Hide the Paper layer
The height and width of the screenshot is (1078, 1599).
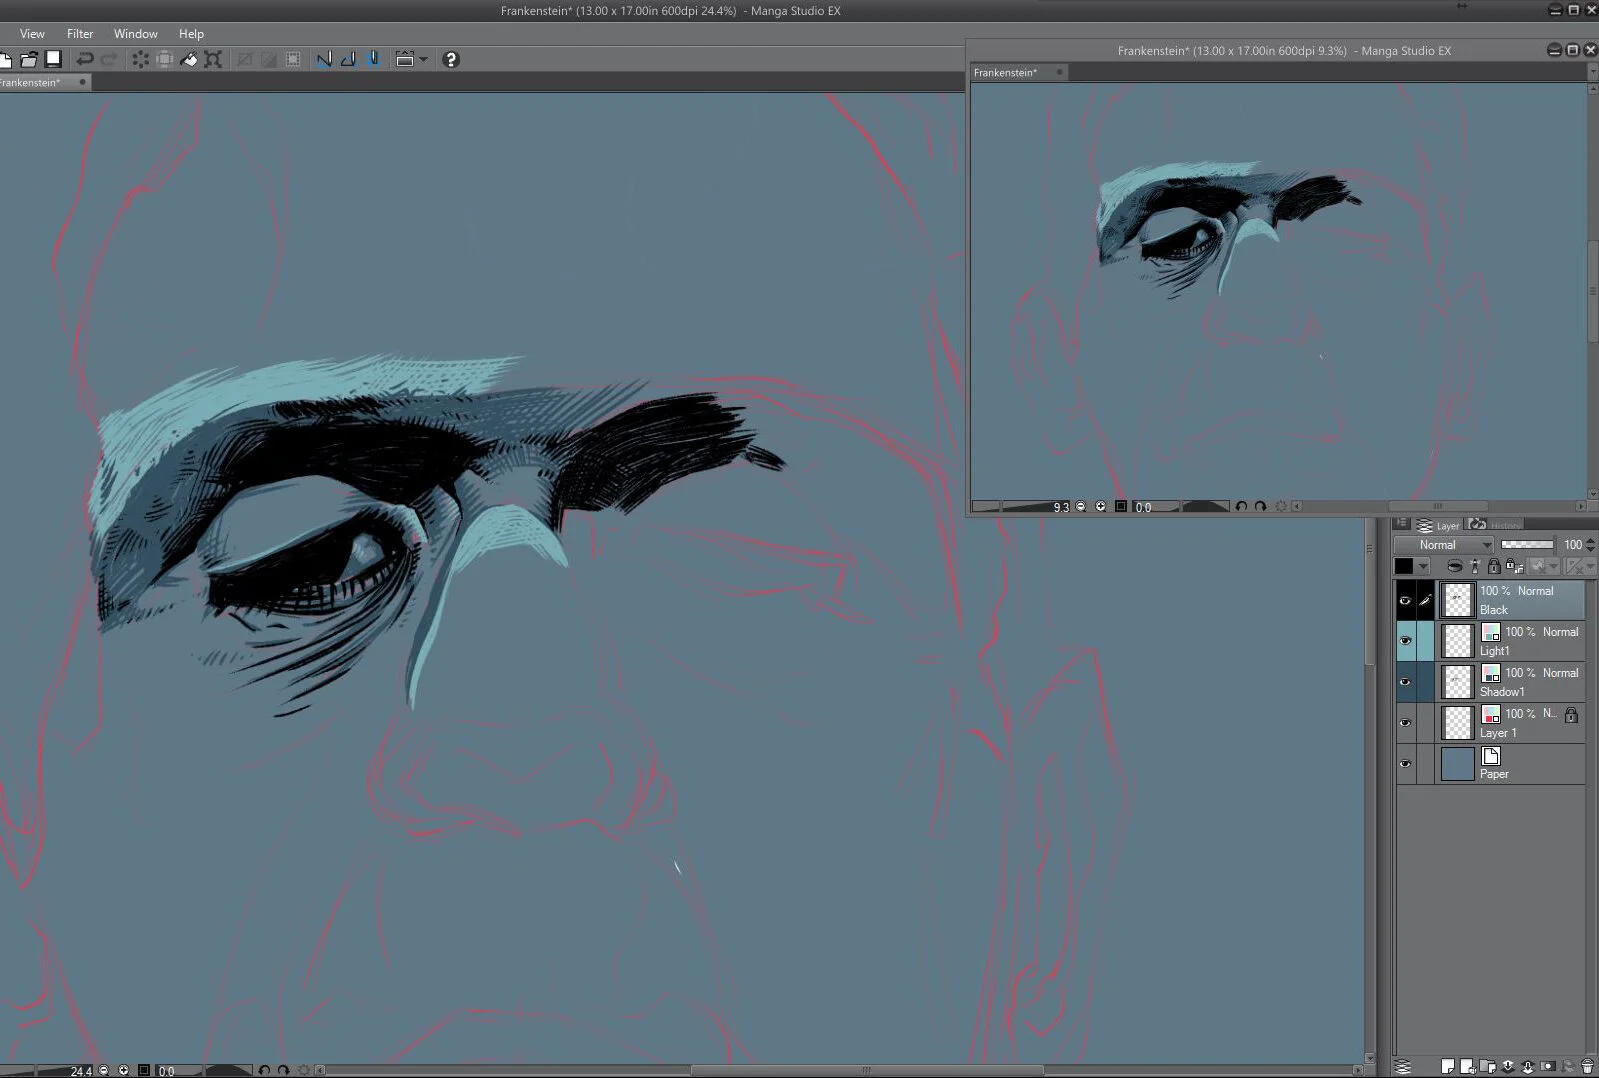1405,764
